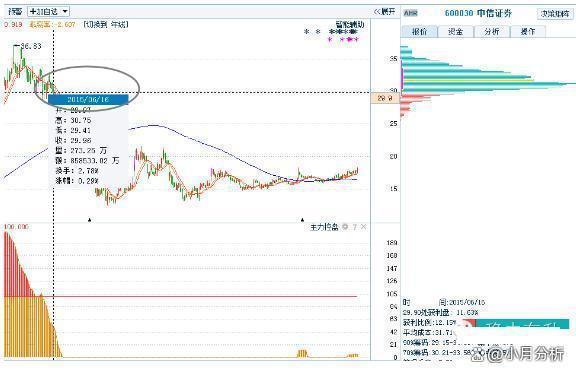Click the black asterisk markers in the chart corner
This screenshot has height=375, width=576.
pyautogui.click(x=312, y=32)
